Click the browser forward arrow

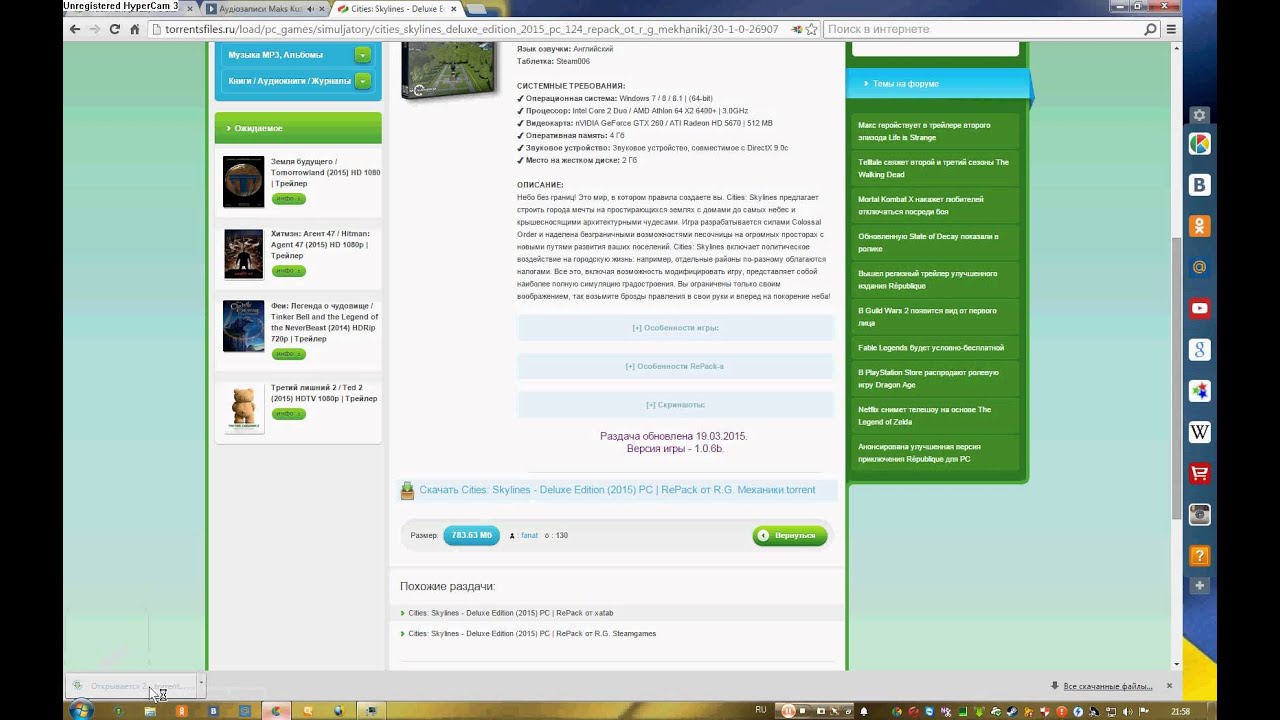(x=94, y=29)
